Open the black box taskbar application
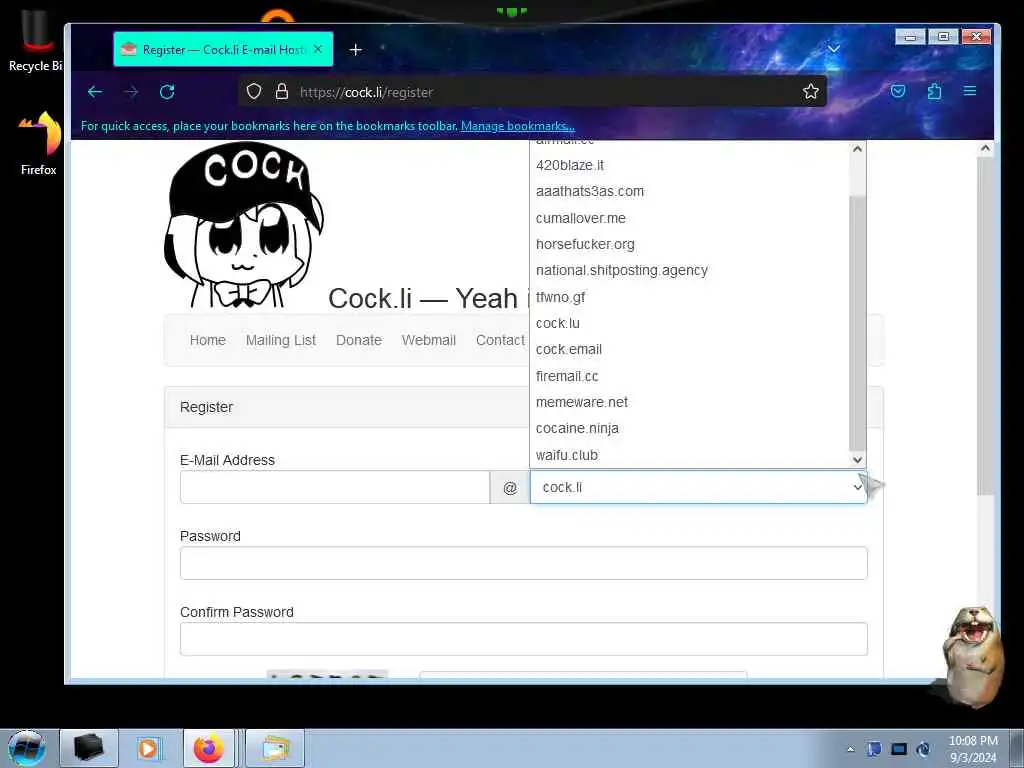Viewport: 1024px width, 768px height. (88, 748)
